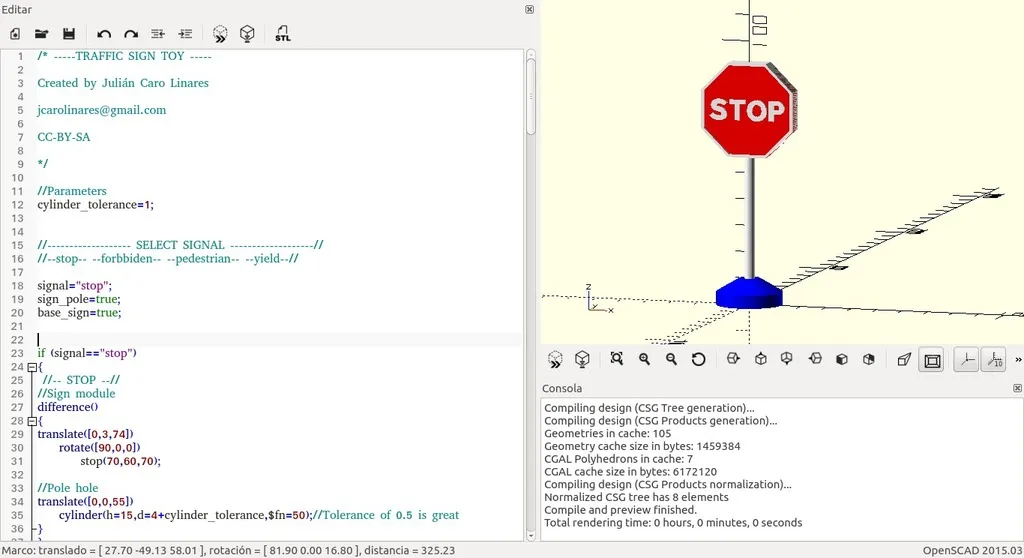Save the file with the floppy icon
This screenshot has width=1024, height=558.
pos(69,34)
